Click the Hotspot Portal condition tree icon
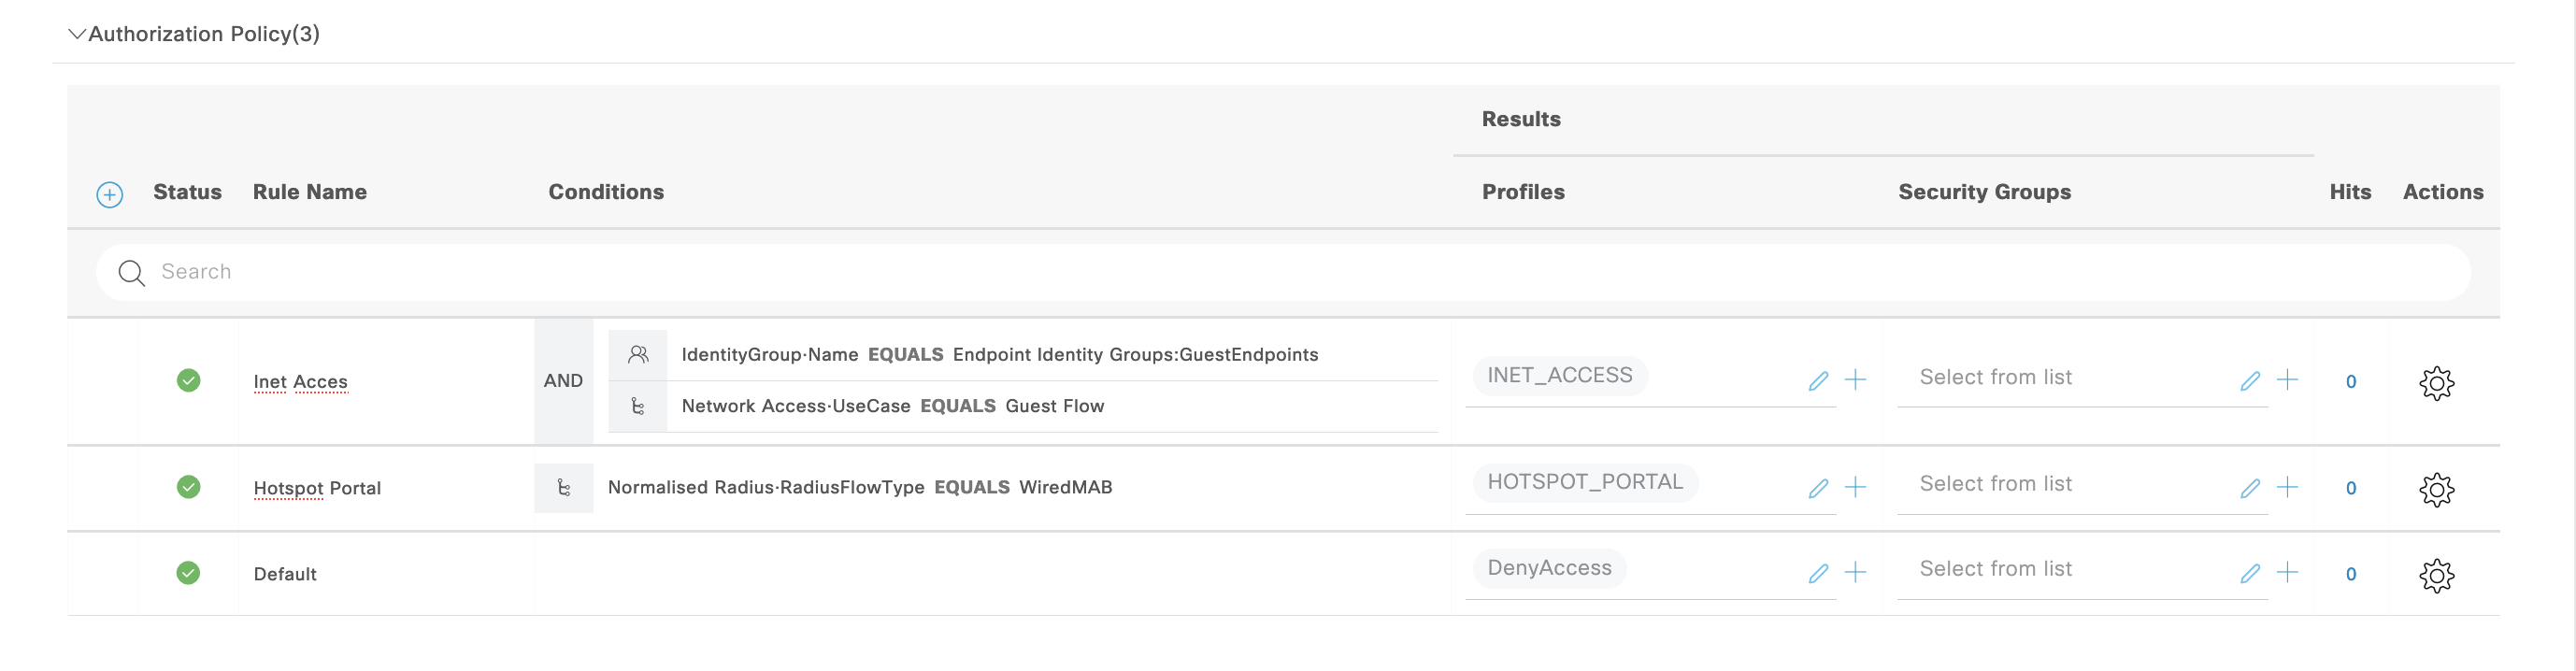Image resolution: width=2576 pixels, height=671 pixels. pyautogui.click(x=564, y=488)
